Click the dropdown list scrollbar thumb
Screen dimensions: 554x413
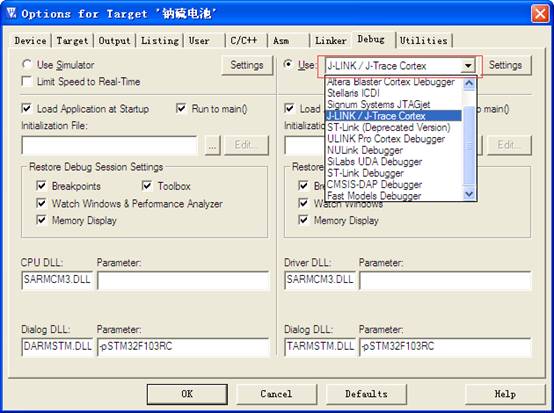pos(469,146)
